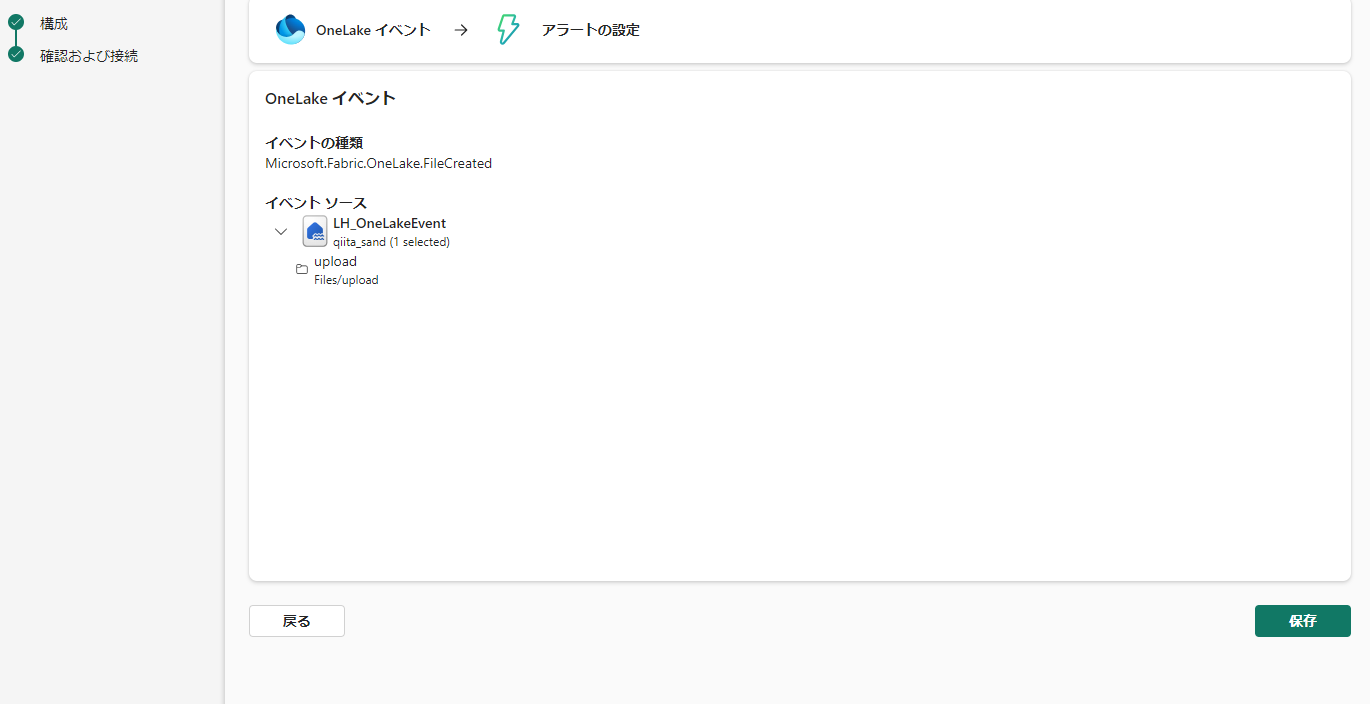Screen dimensions: 1370x704
Task: Click the OneLake イベント header label
Action: (373, 30)
